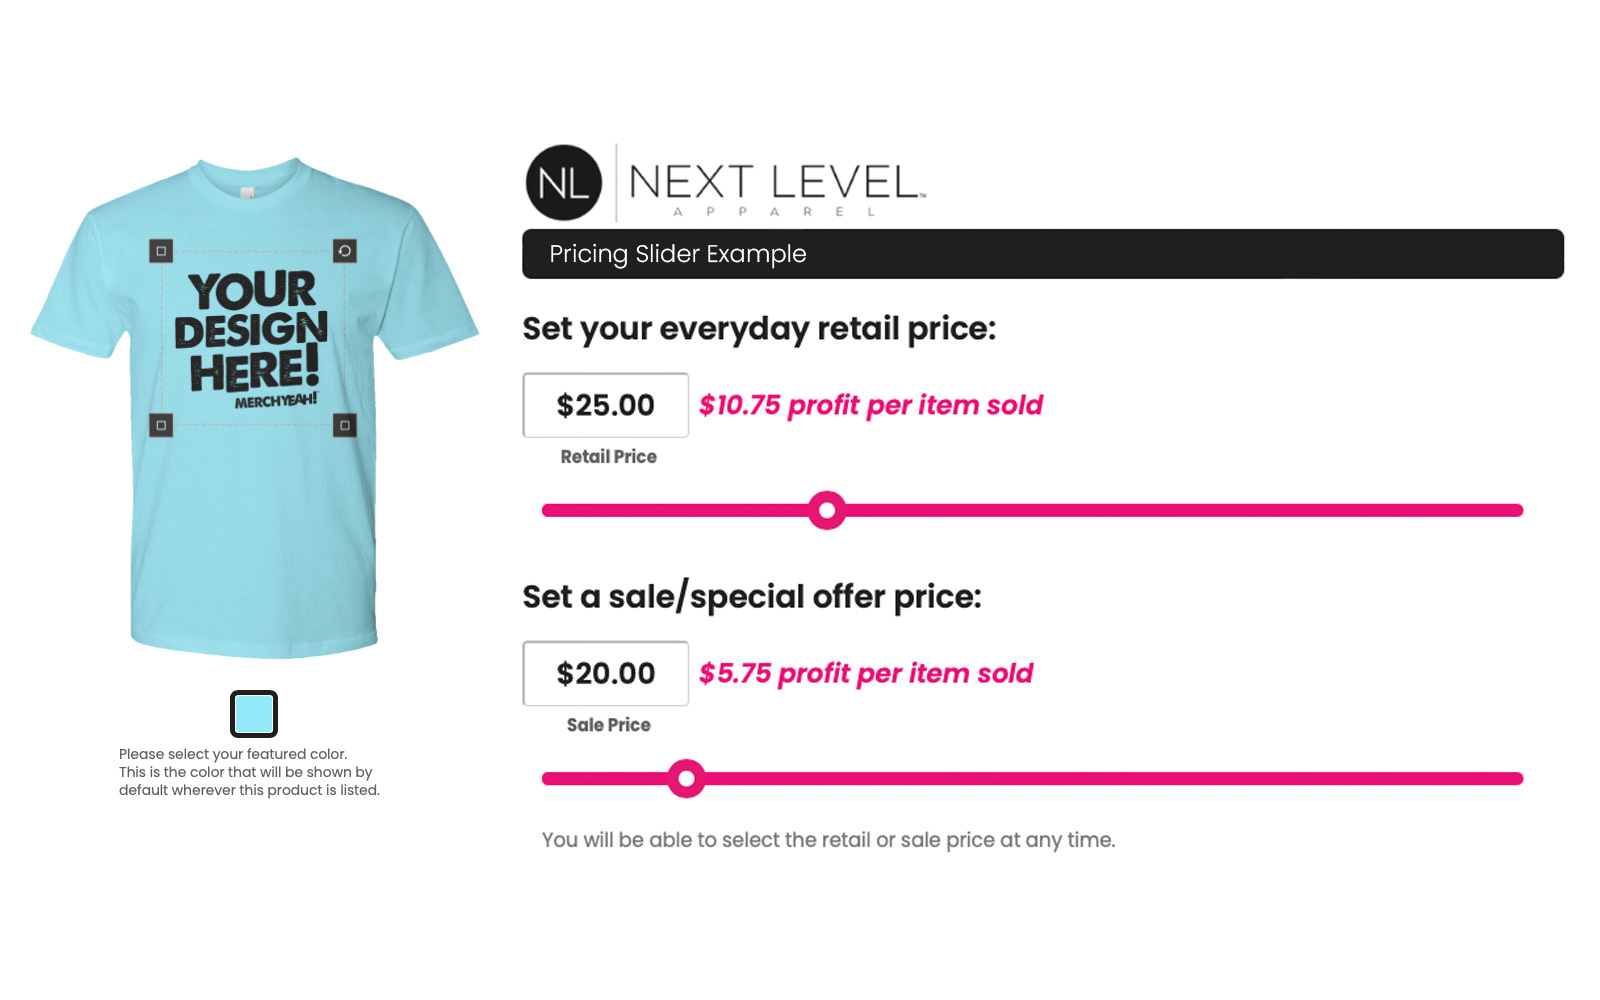Click the rotate handle on the design box
The image size is (1600, 1000).
(345, 251)
